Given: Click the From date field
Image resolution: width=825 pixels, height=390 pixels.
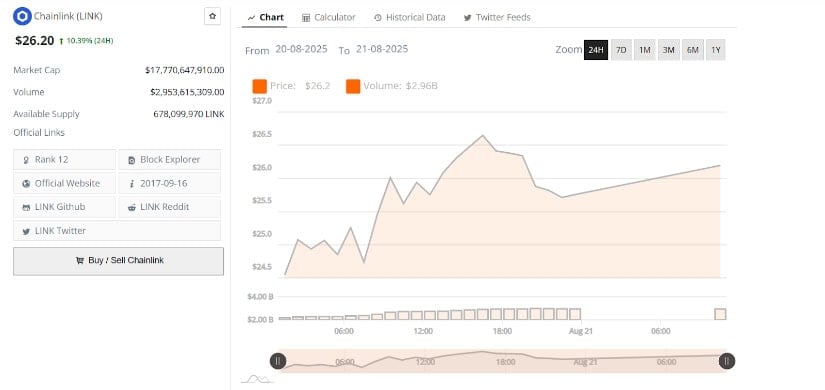Looking at the screenshot, I should [x=301, y=49].
